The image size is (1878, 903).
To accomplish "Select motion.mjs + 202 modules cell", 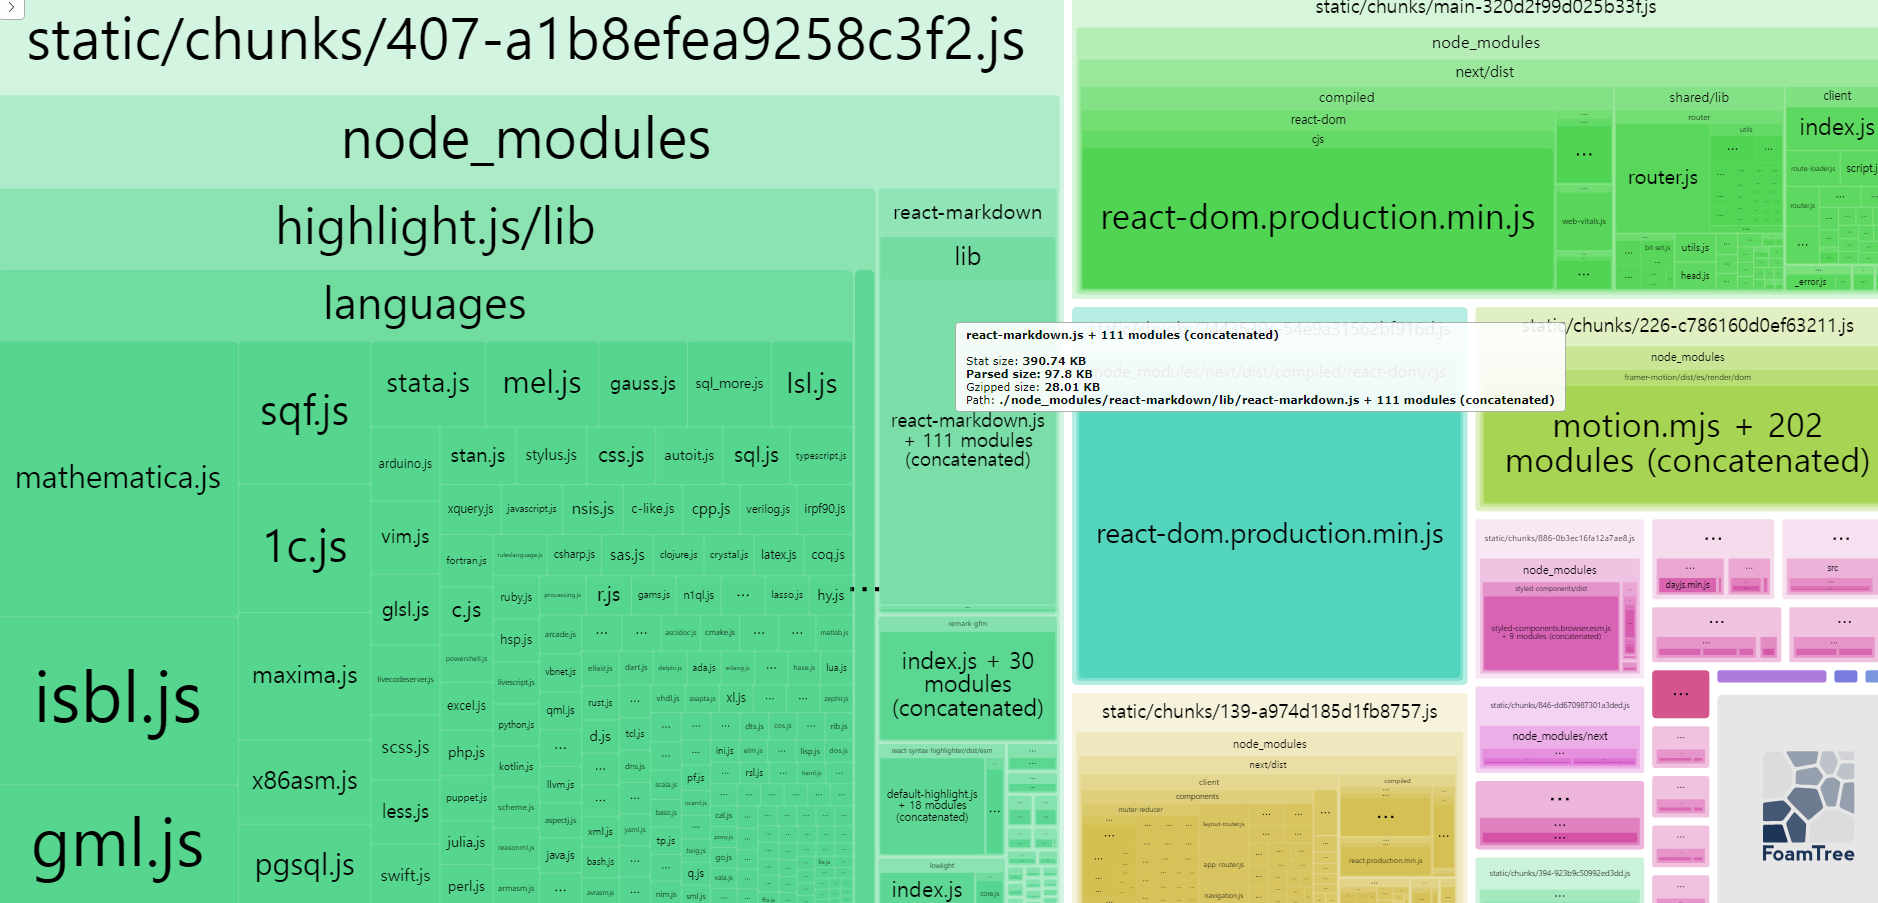I will coord(1687,444).
